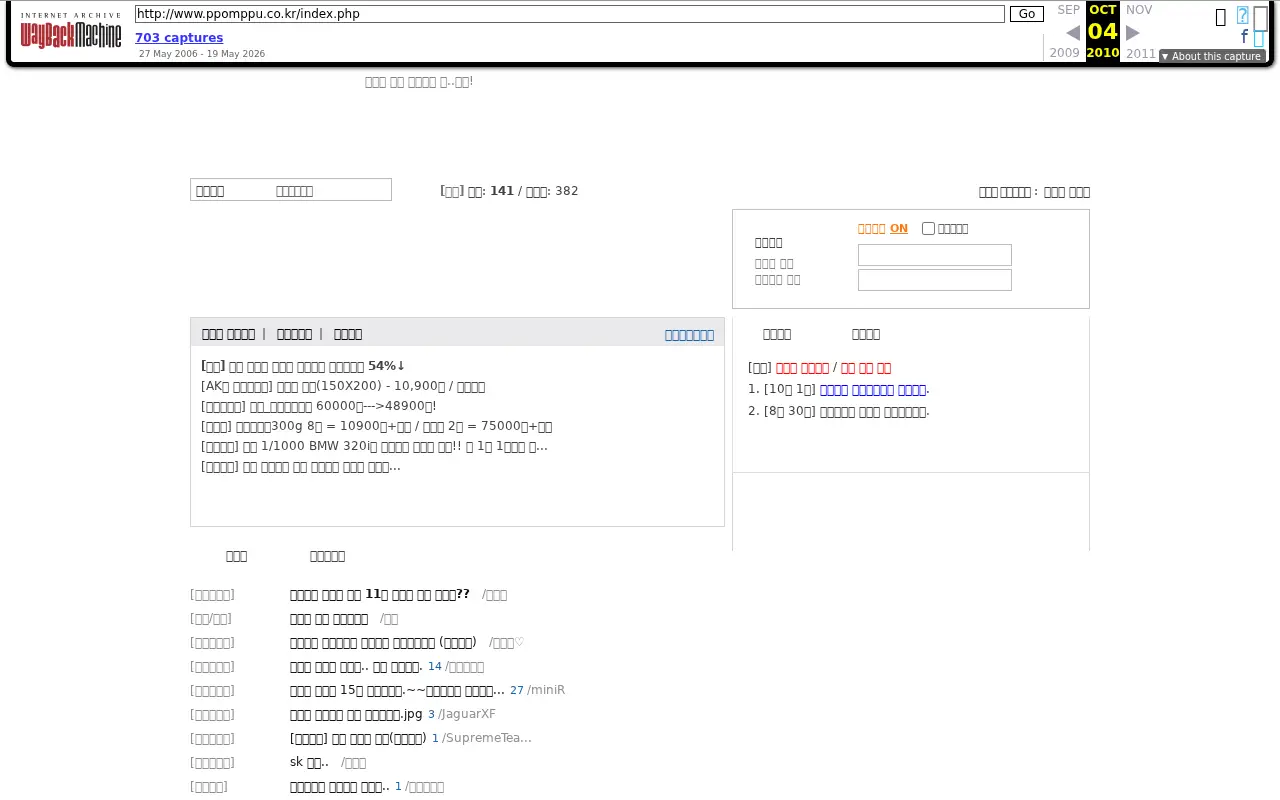Open the .jpg post by JaguarXF

[356, 714]
